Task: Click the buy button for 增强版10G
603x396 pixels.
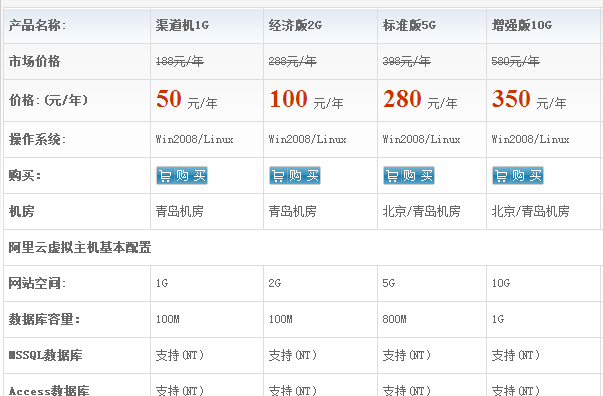Action: tap(518, 176)
